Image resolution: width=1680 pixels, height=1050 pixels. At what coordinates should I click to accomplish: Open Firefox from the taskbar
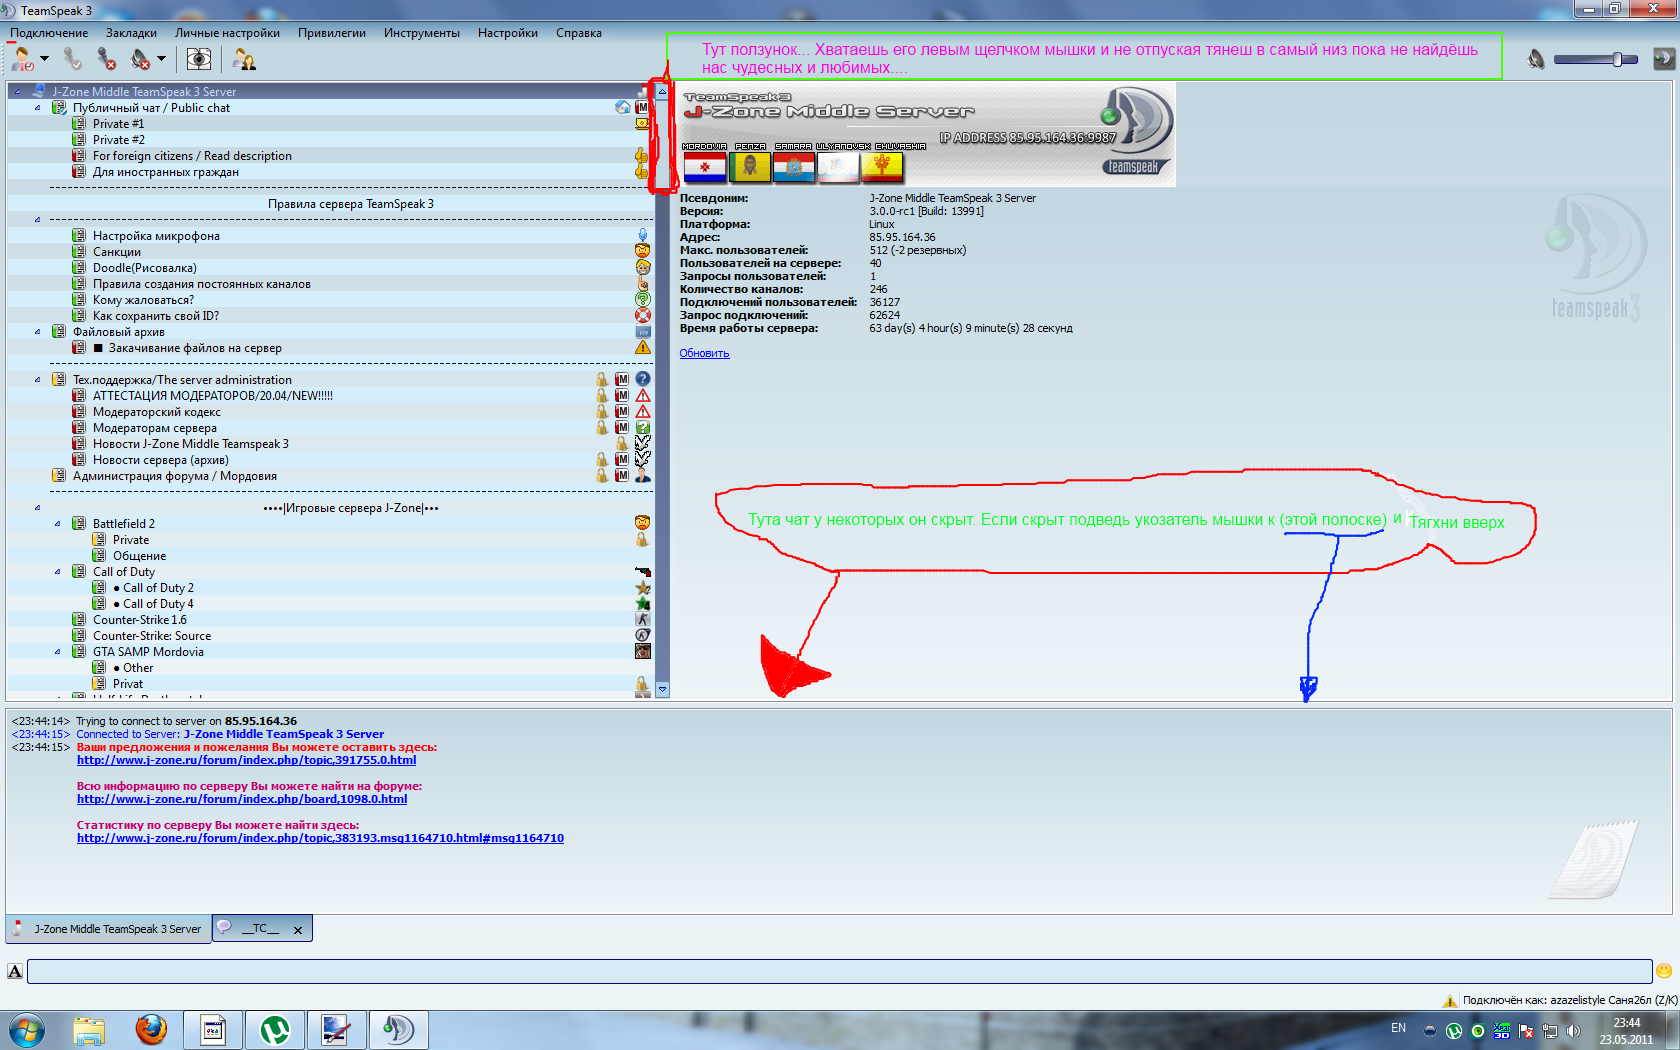(151, 1030)
